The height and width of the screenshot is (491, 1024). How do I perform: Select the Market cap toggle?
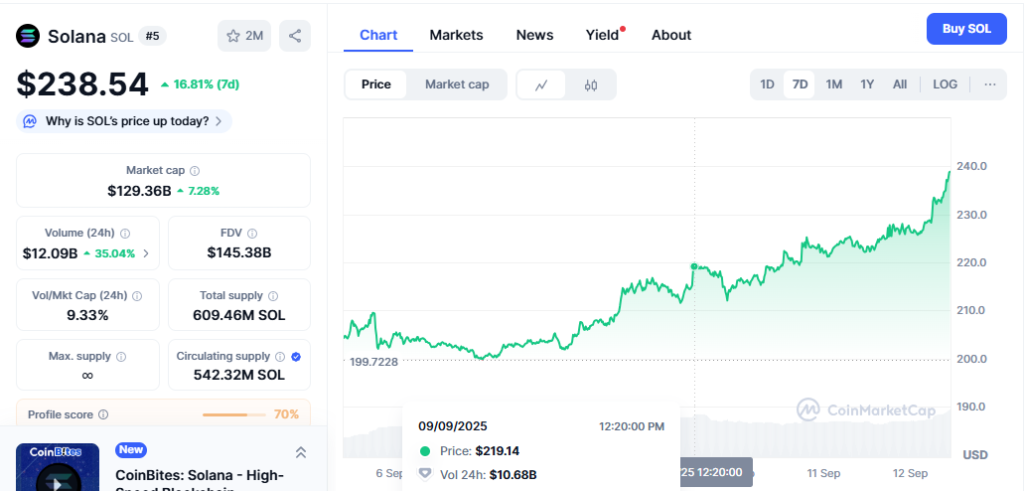coord(456,84)
